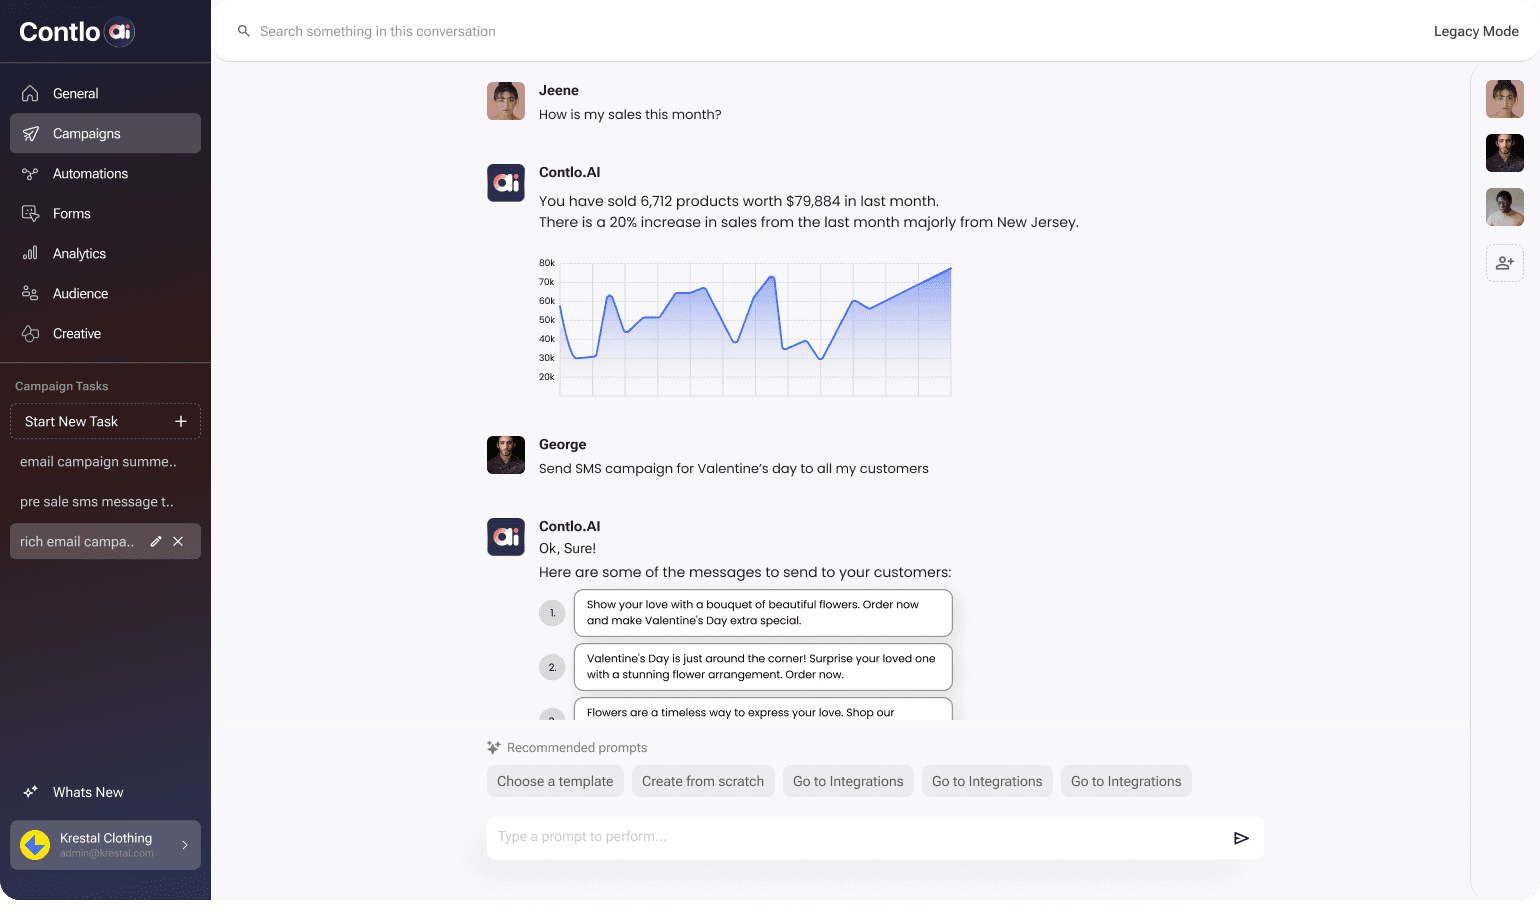
Task: Switch to Legacy Mode
Action: [1476, 31]
